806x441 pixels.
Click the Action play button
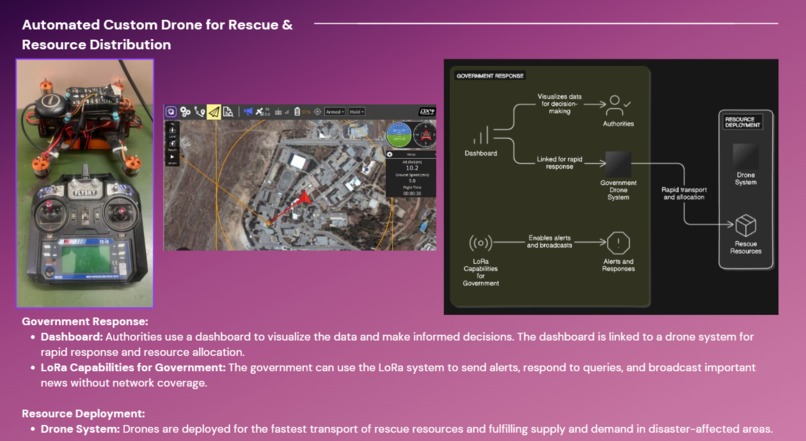click(x=172, y=159)
